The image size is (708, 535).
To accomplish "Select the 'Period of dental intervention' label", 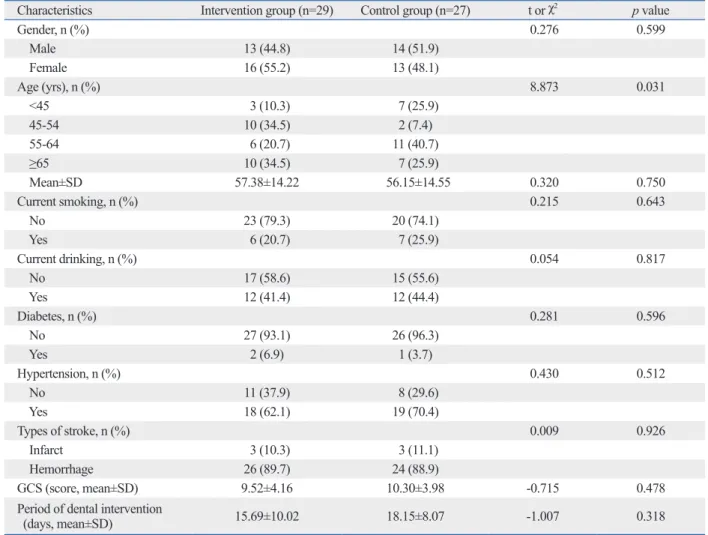I will 89,509.
